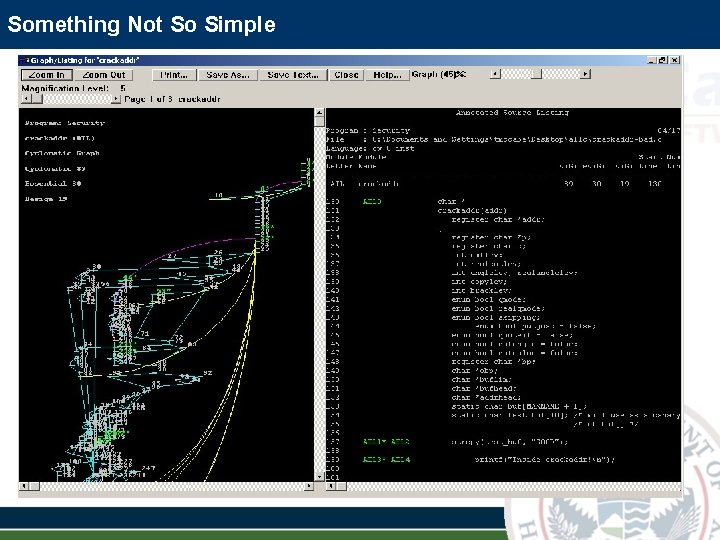Close window using title bar X
Viewport: 720px width, 540px height.
click(x=675, y=60)
